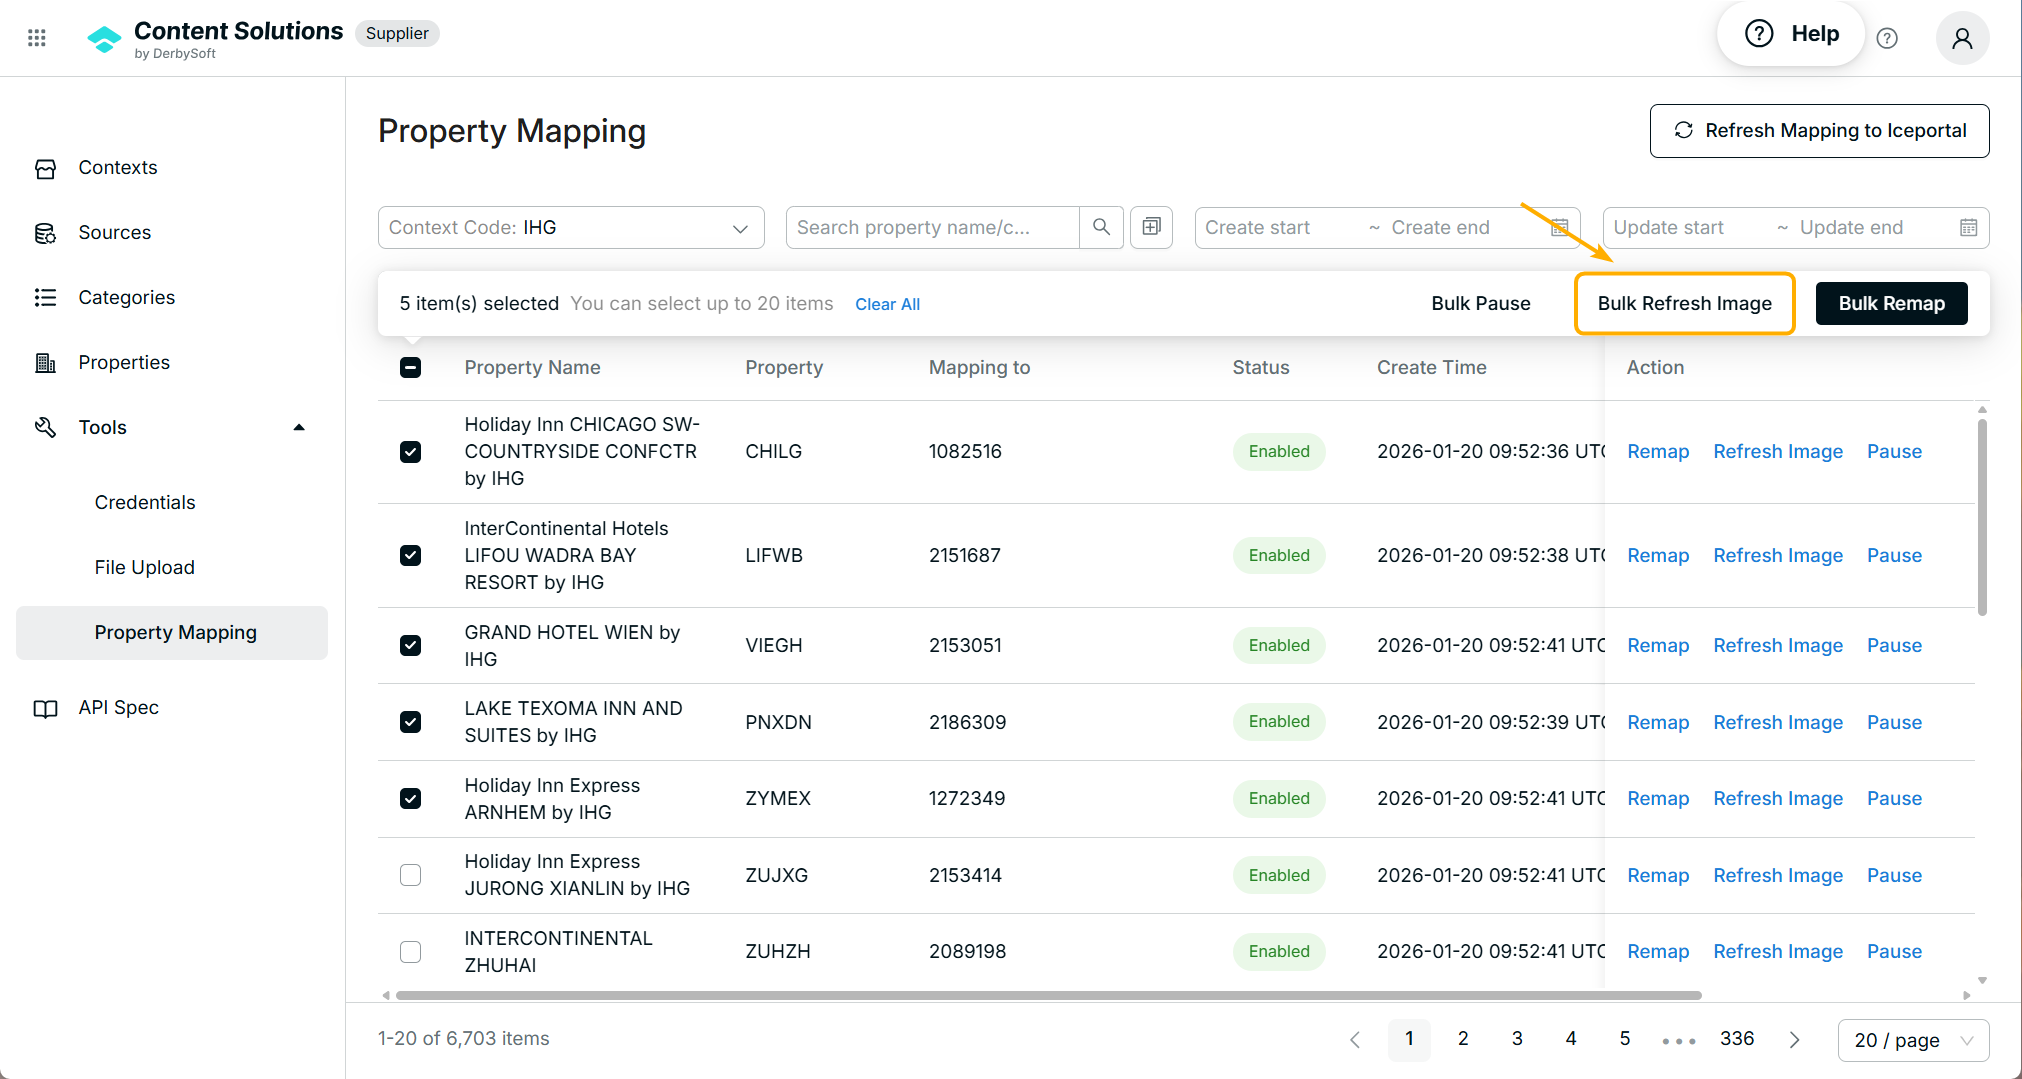Click Remap for CHILG row

point(1658,452)
